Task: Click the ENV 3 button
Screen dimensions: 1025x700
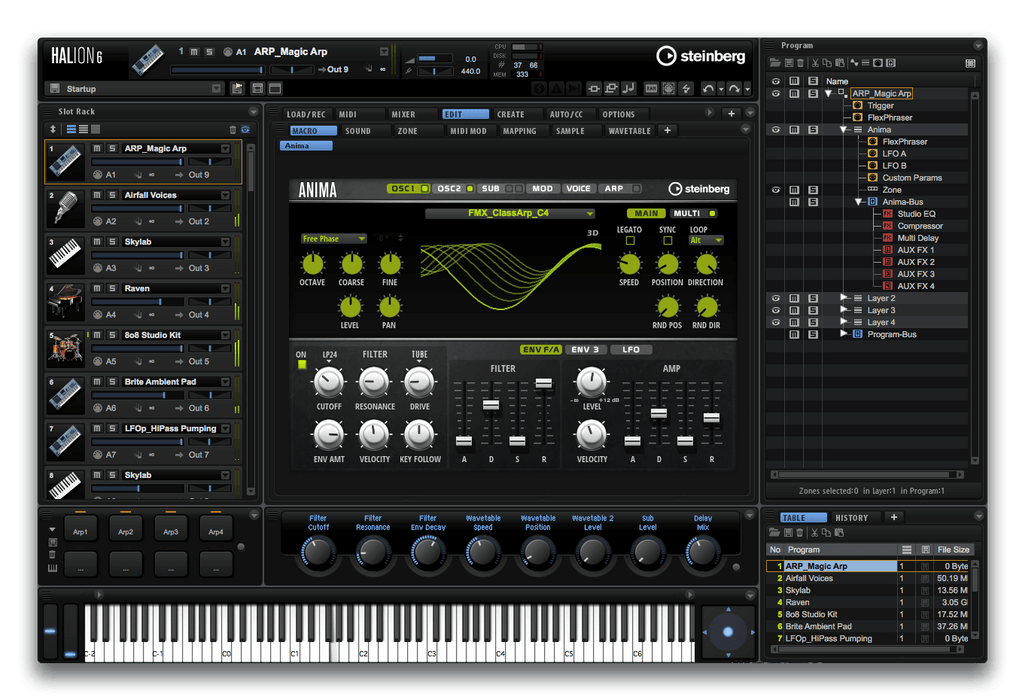Action: tap(586, 350)
